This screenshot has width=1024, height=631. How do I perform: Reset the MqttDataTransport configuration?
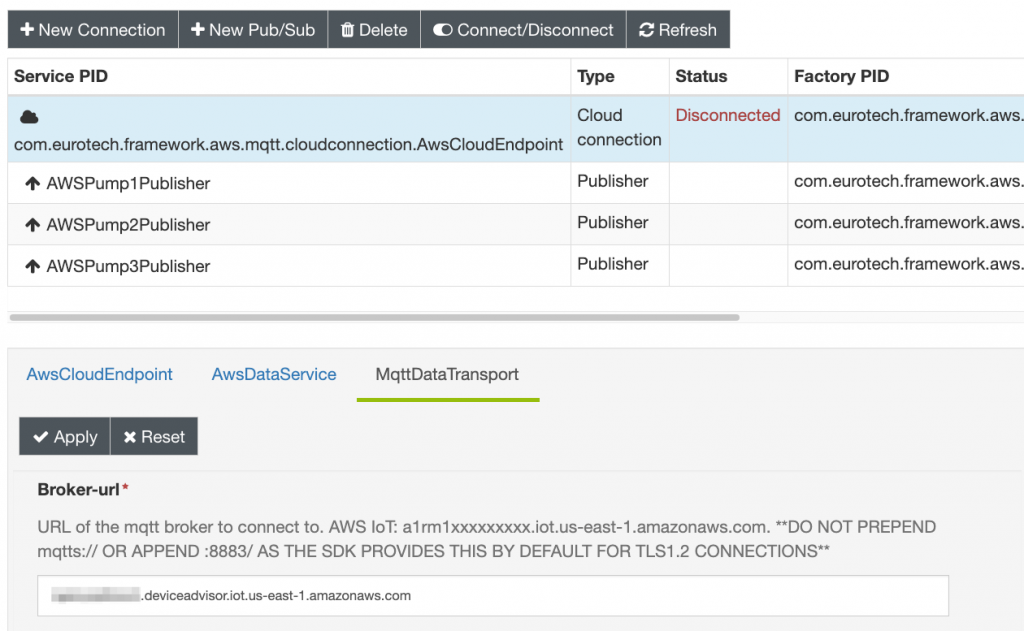[x=153, y=436]
